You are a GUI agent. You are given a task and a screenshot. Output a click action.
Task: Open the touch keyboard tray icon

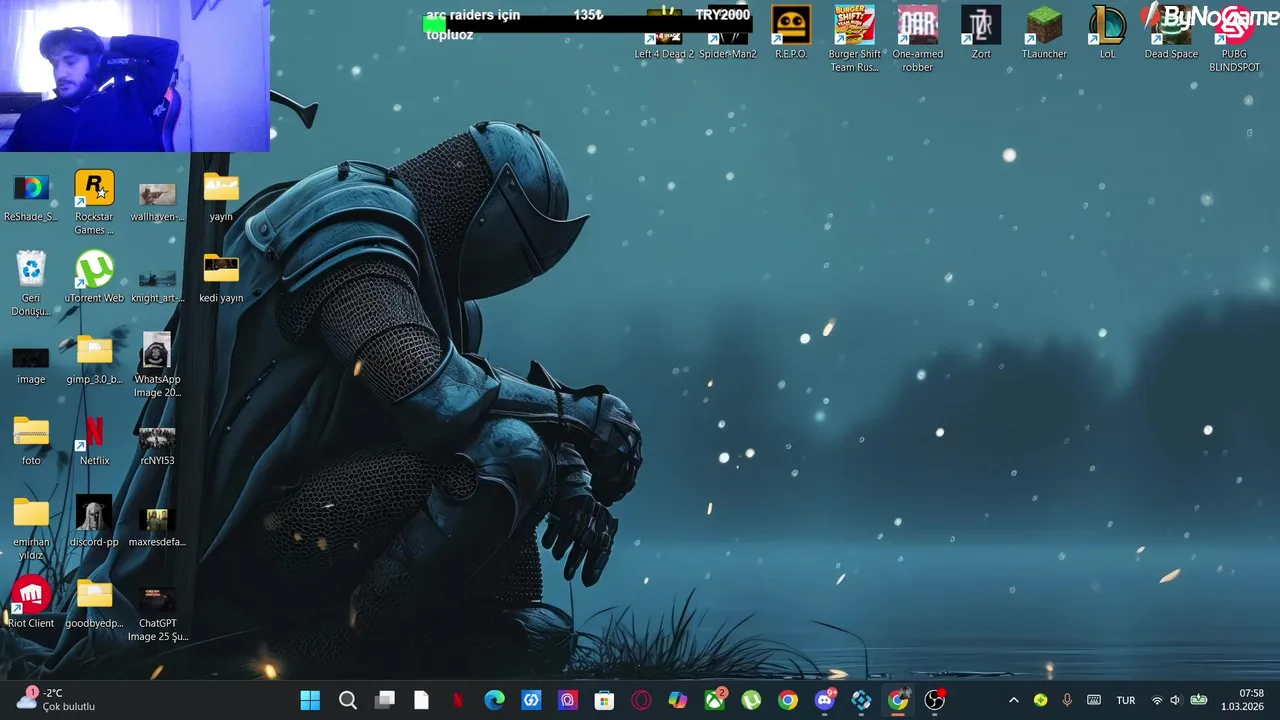[1094, 700]
